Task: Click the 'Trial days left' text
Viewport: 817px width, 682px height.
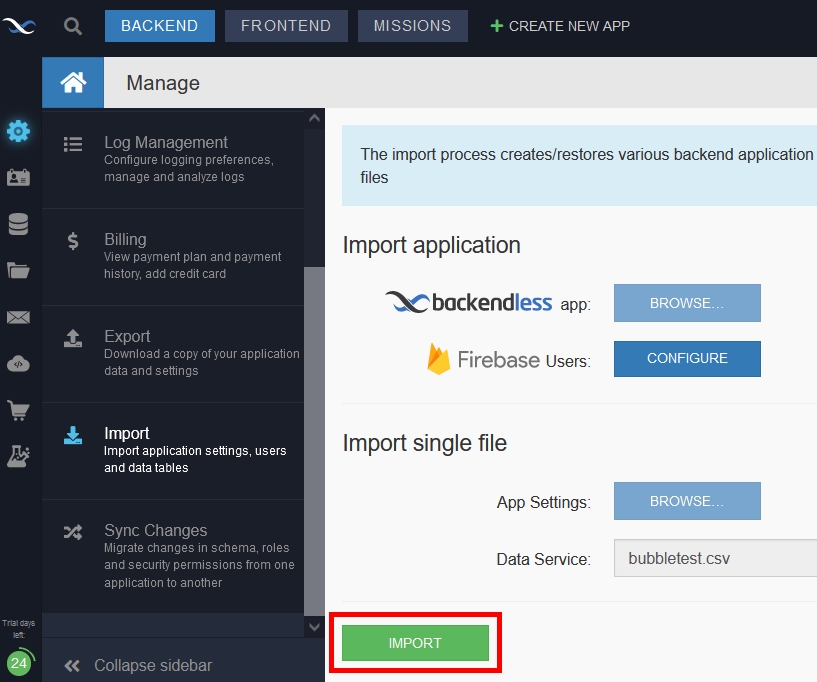Action: point(18,629)
